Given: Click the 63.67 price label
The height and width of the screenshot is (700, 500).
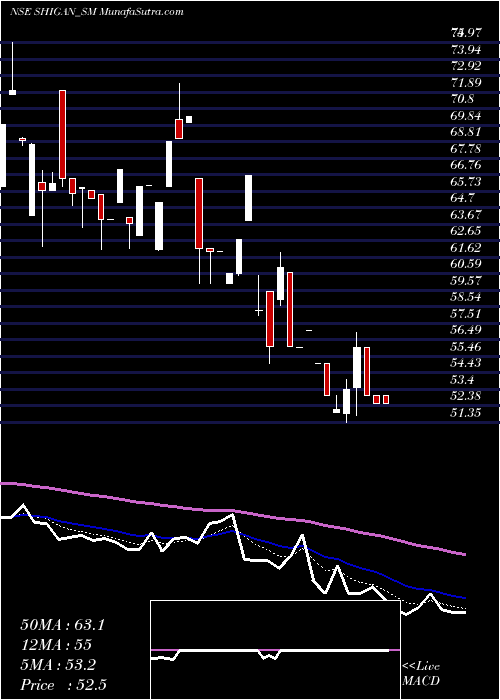Looking at the screenshot, I should click(466, 214).
